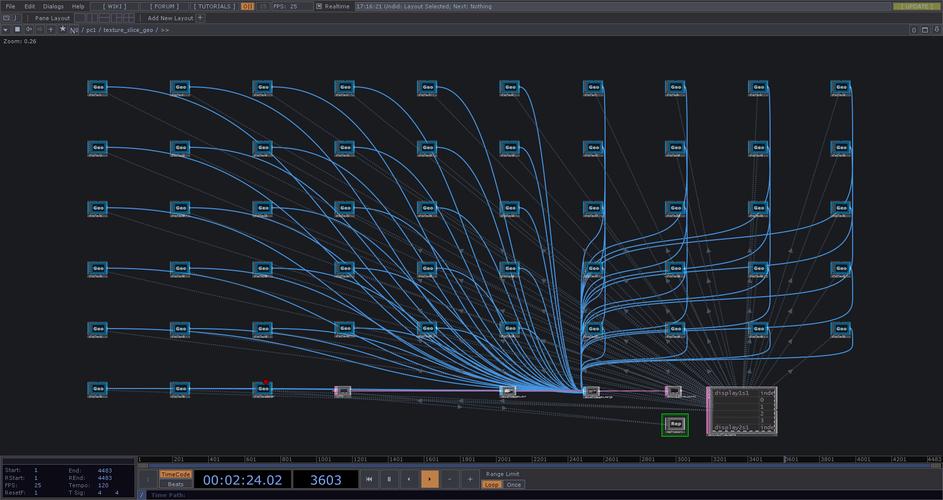Step back one frame with minus button
943x500 pixels.
(450, 479)
